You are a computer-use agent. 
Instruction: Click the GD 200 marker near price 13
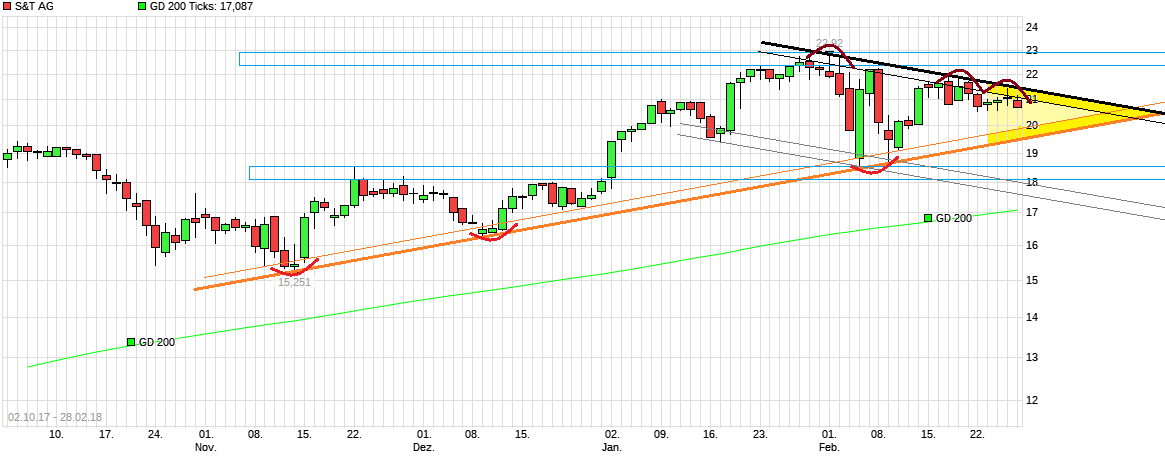point(131,342)
